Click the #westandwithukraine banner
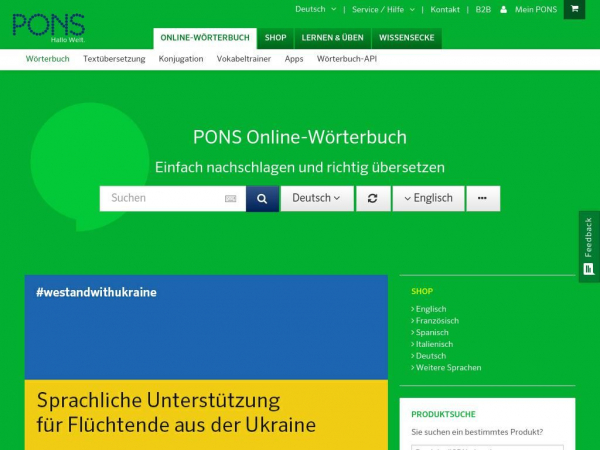This screenshot has width=600, height=450. [x=206, y=327]
